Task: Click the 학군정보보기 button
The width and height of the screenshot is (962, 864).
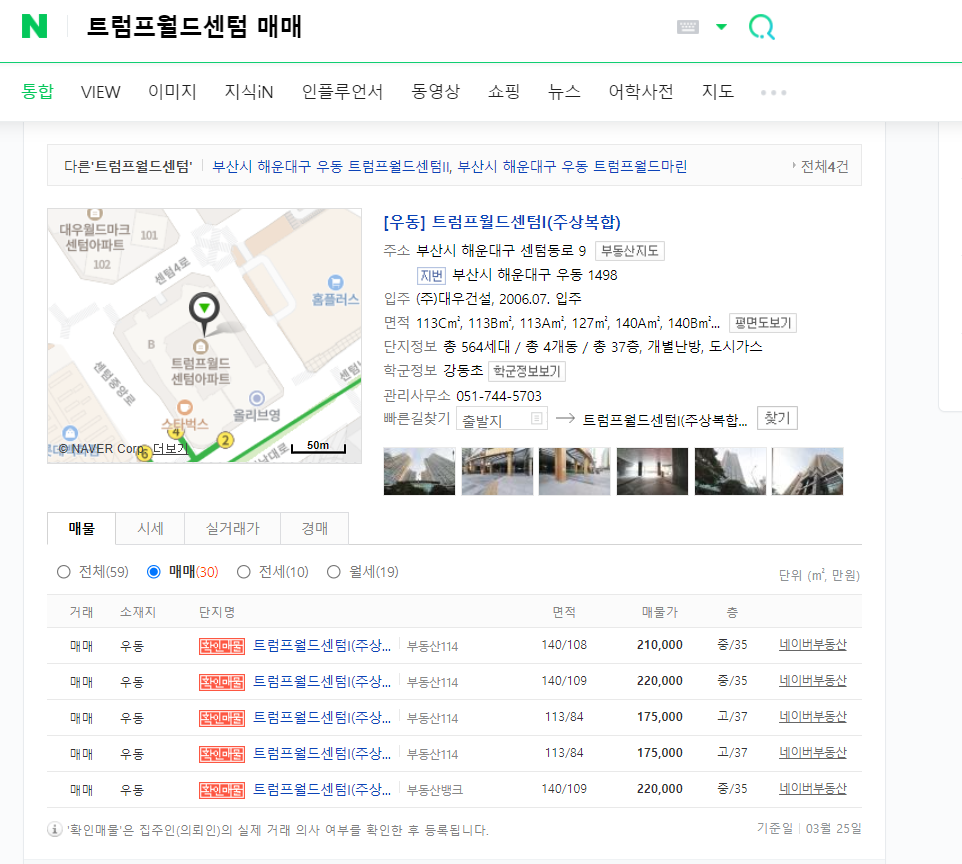Action: pyautogui.click(x=527, y=371)
